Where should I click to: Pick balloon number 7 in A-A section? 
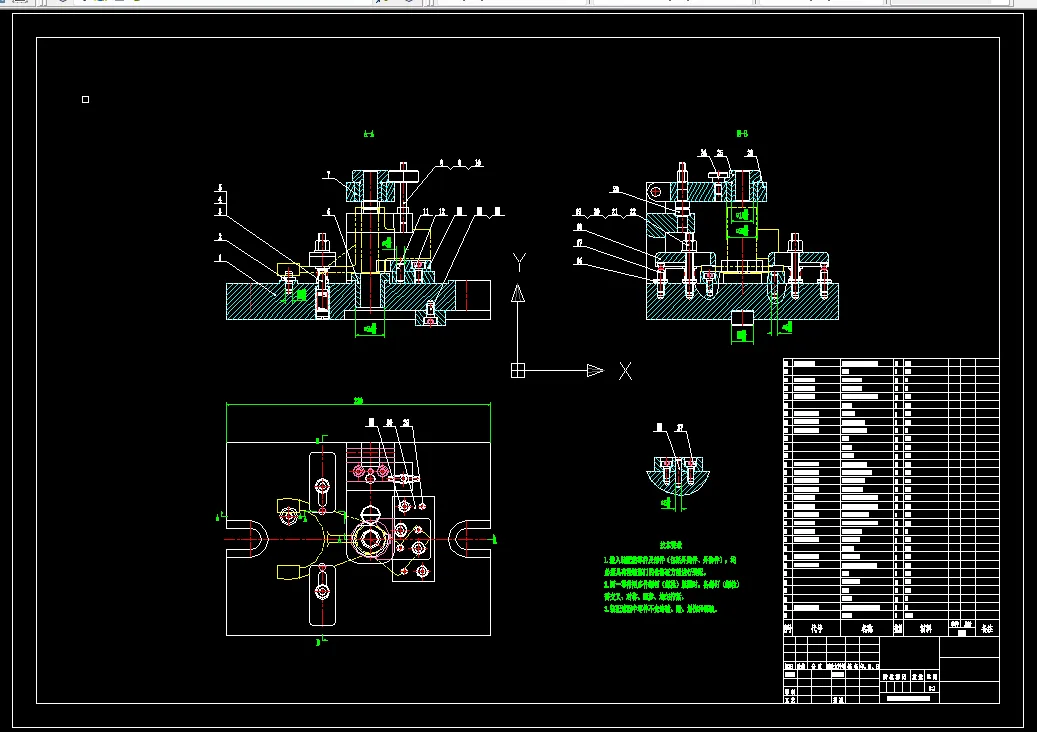tap(328, 175)
